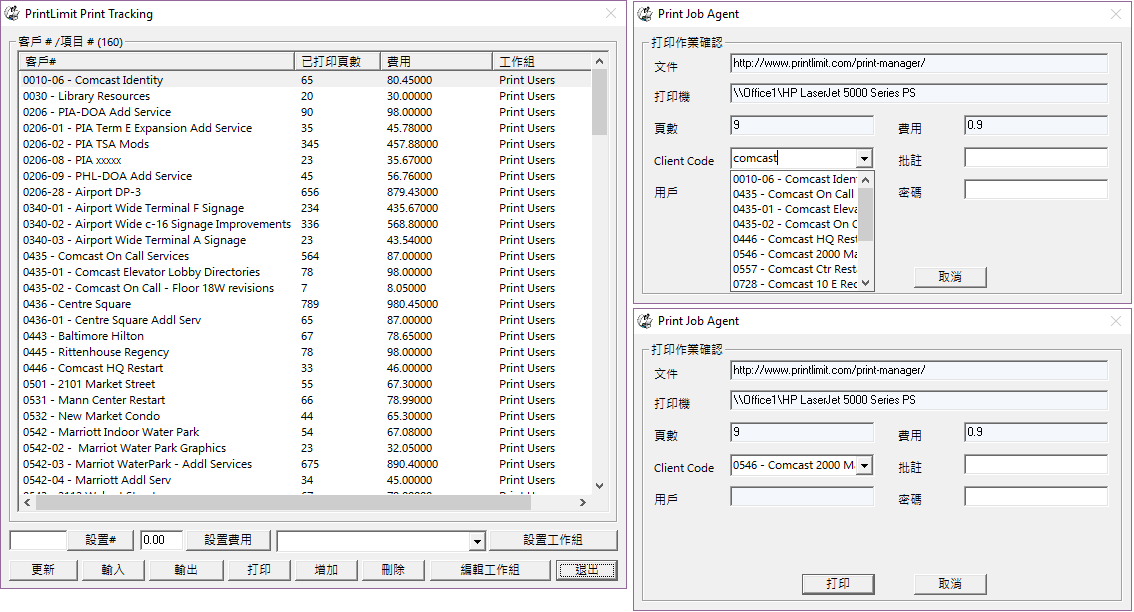Click the 退出 button

click(587, 570)
